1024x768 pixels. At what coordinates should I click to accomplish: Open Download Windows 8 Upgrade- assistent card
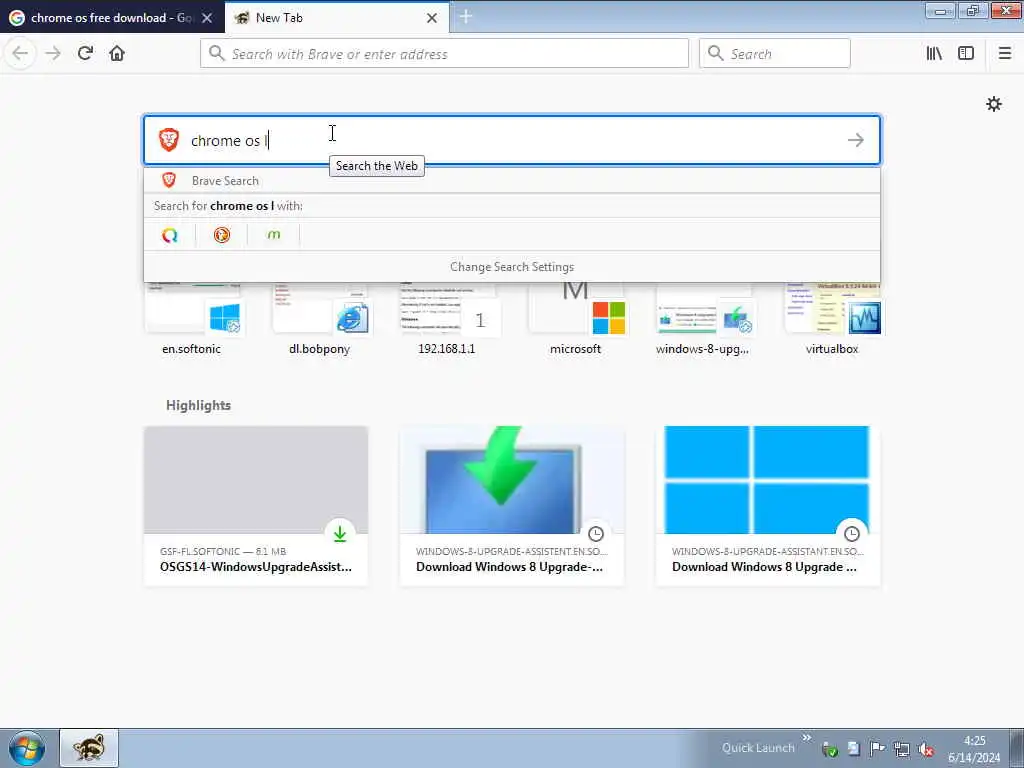pyautogui.click(x=512, y=505)
